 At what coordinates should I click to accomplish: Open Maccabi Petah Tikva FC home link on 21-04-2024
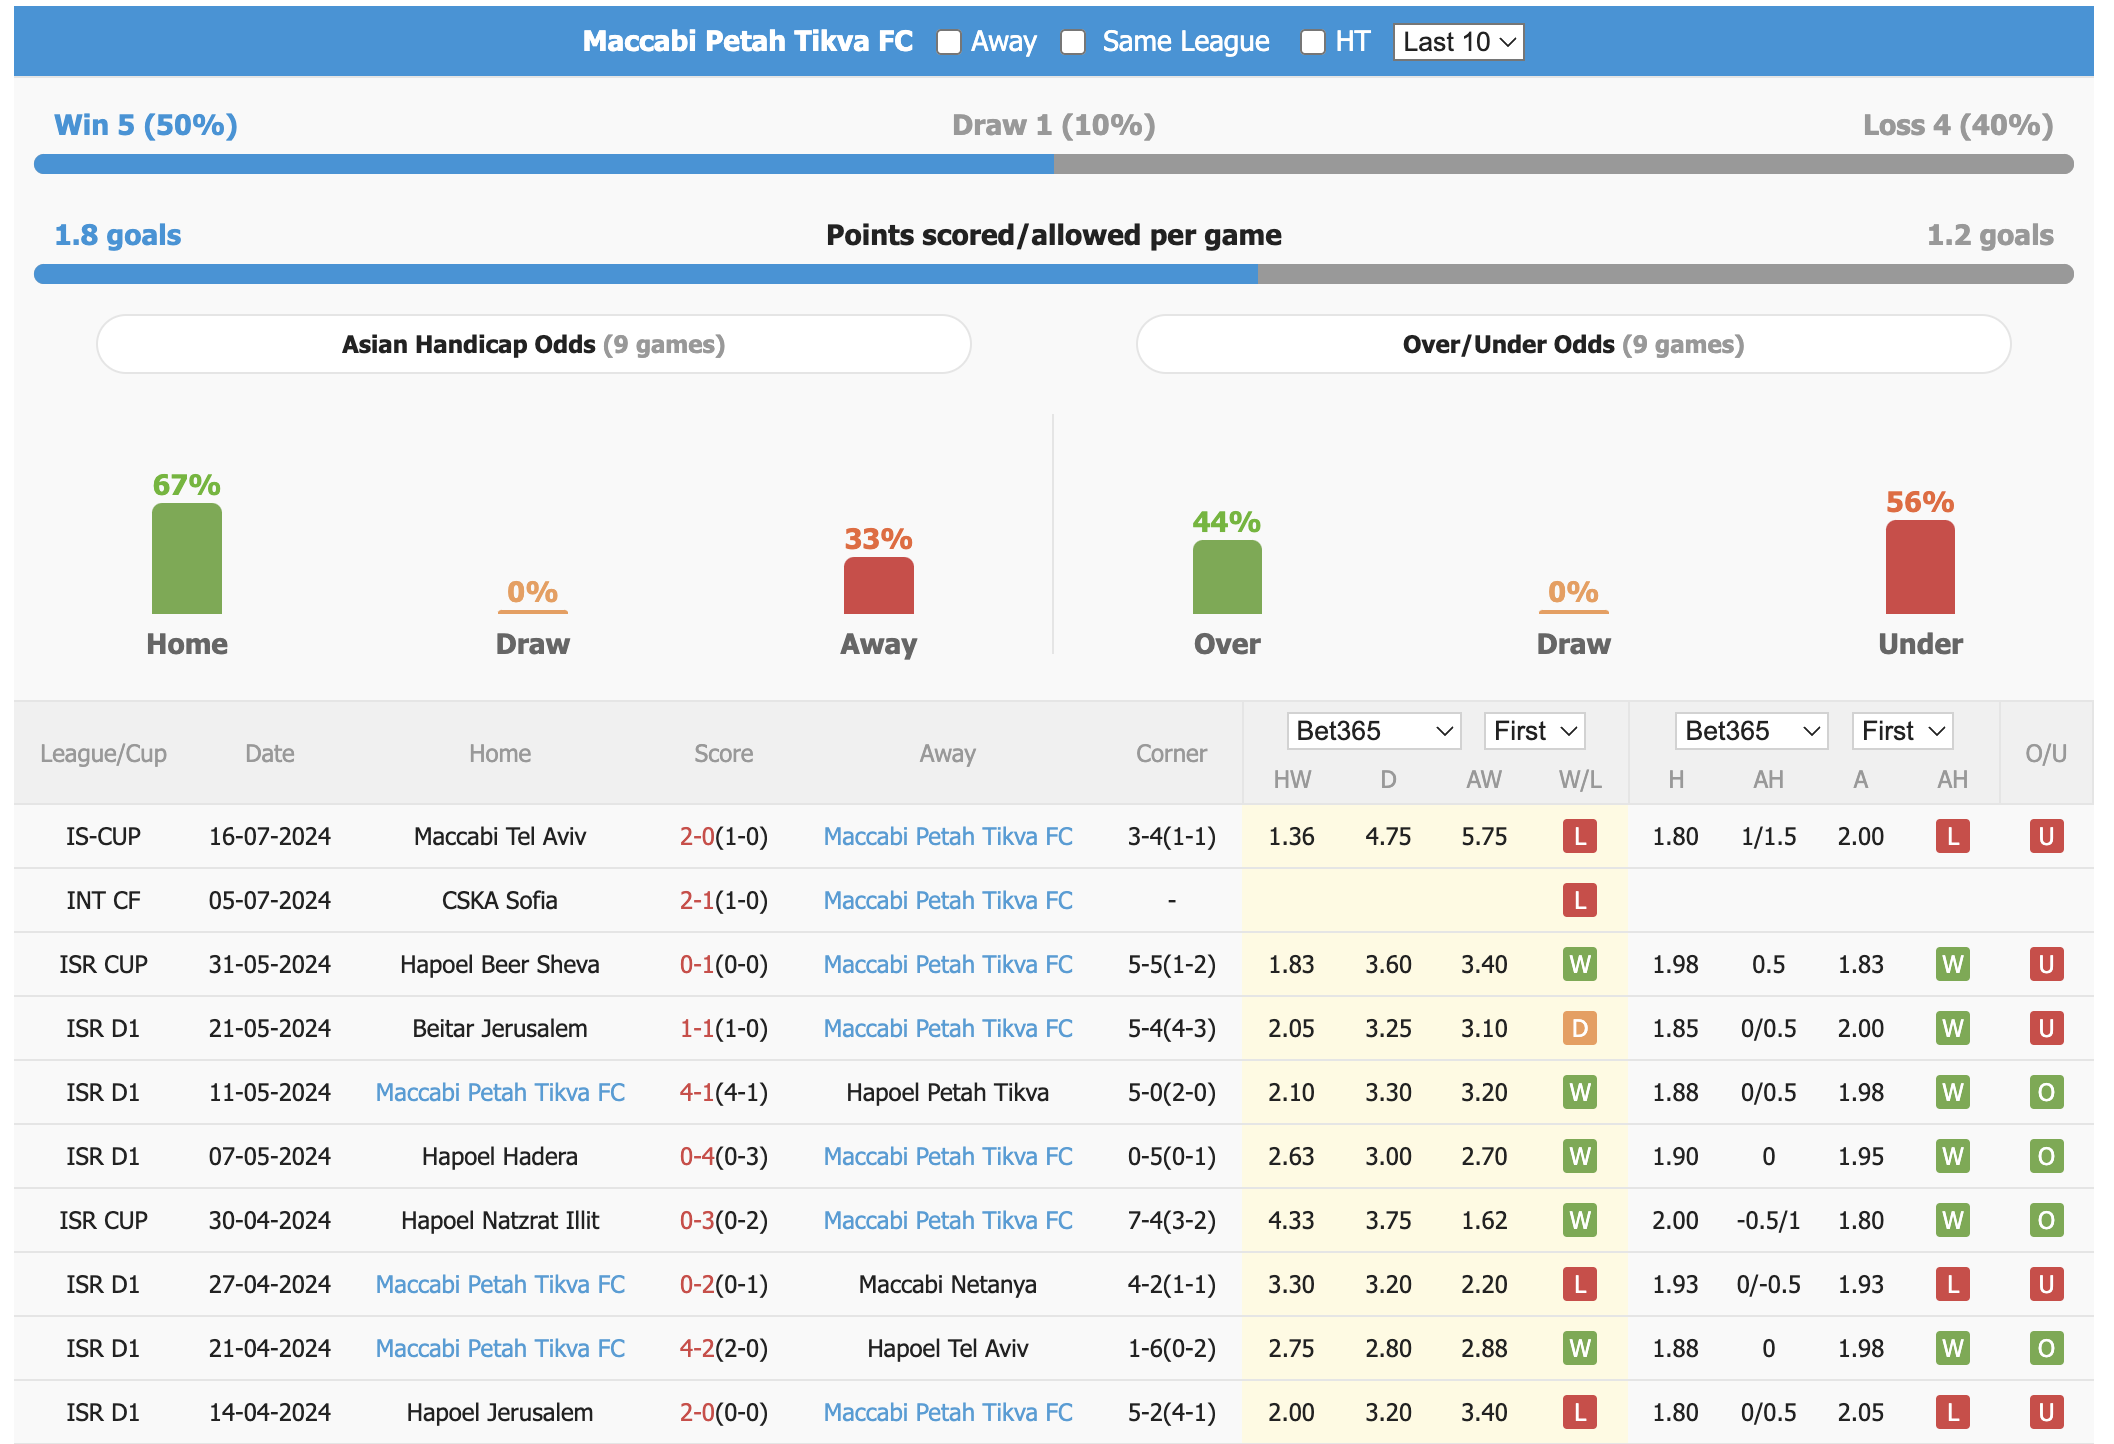tap(500, 1348)
